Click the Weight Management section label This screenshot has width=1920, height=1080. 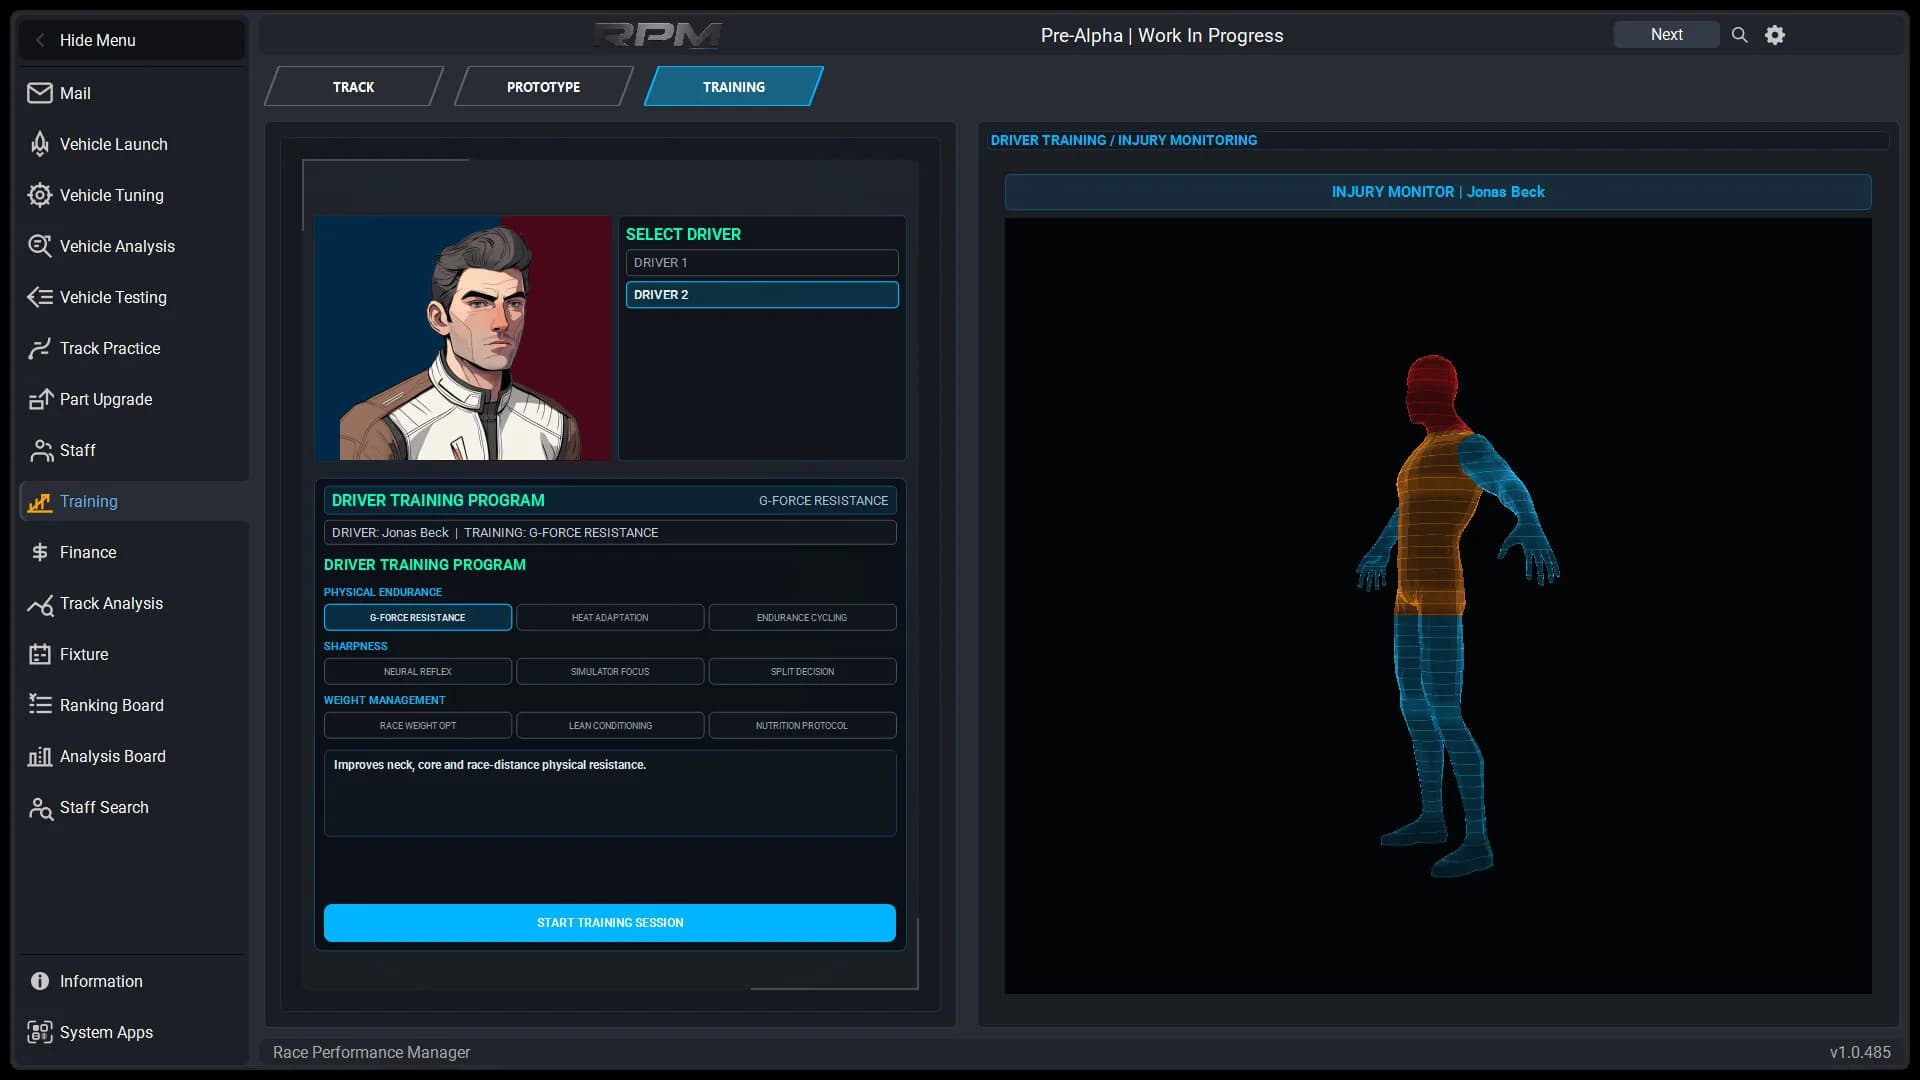(x=385, y=700)
